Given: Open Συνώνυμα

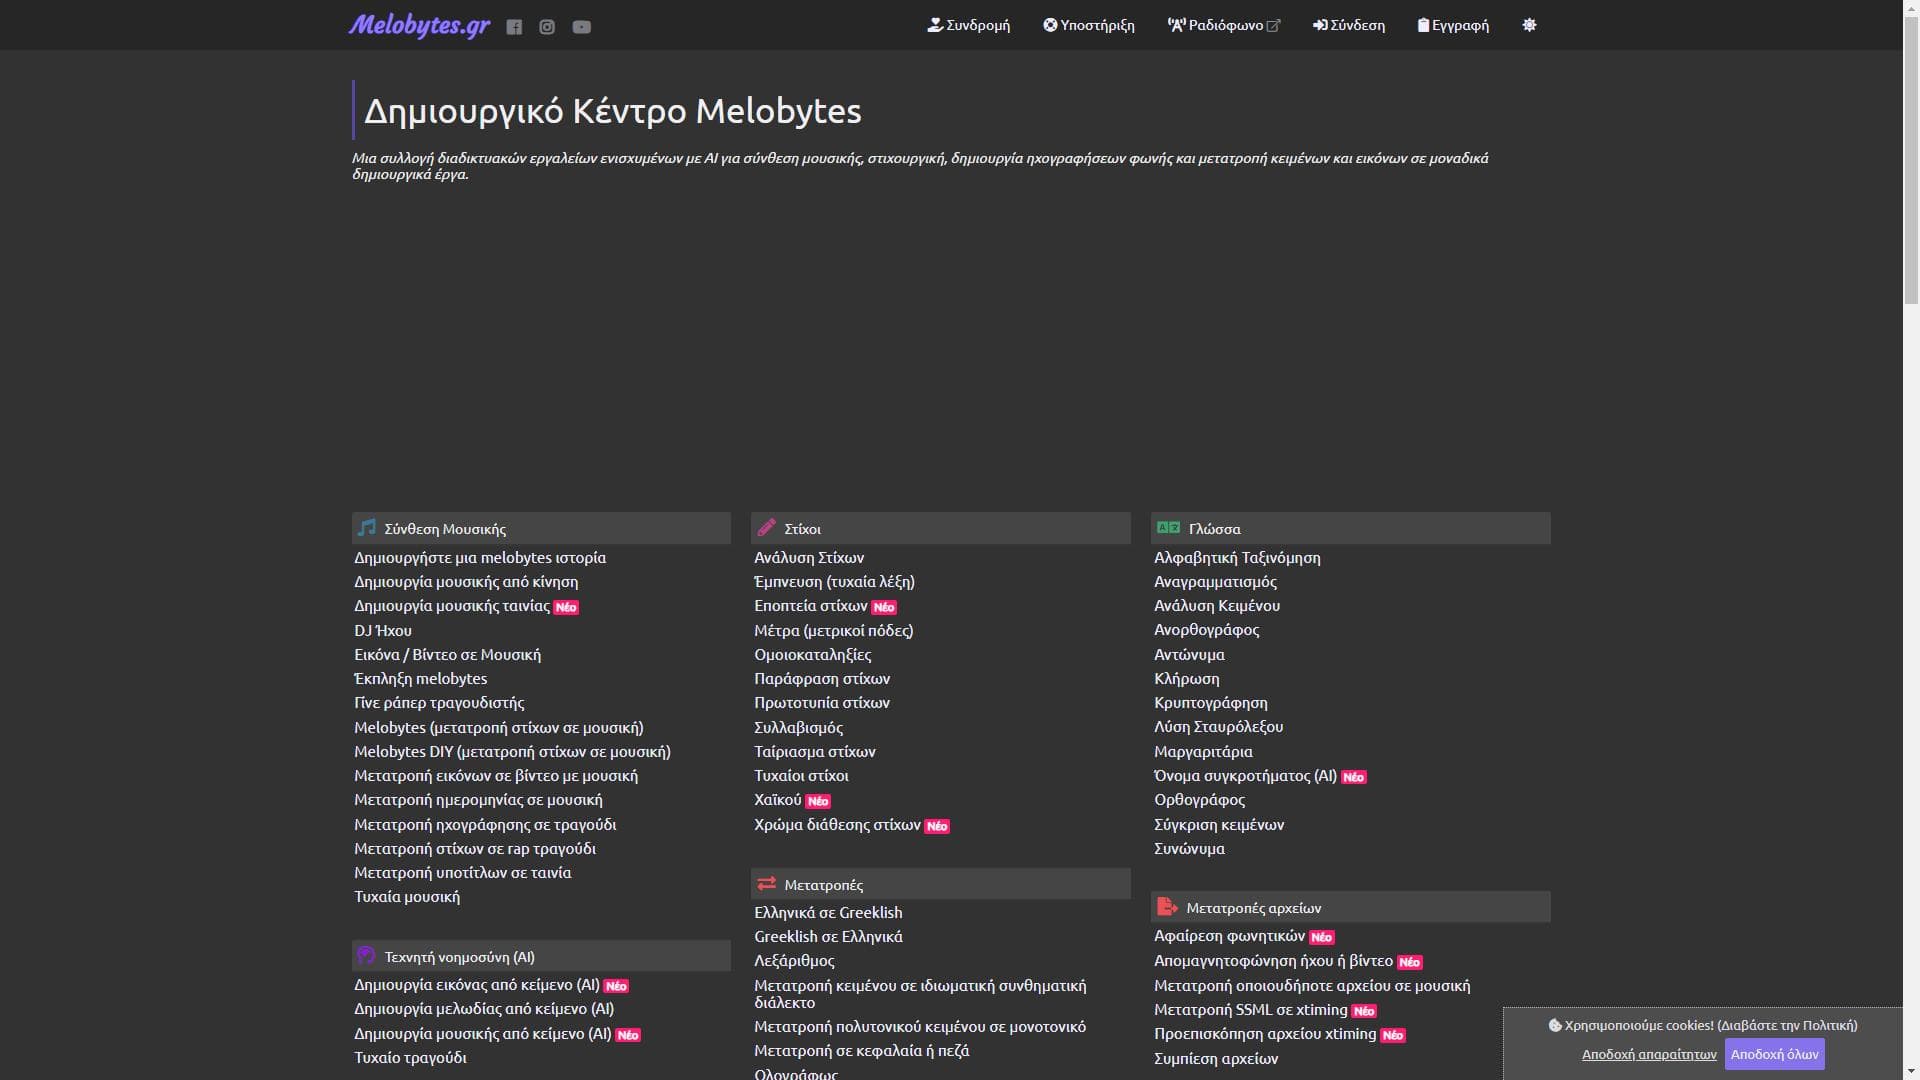Looking at the screenshot, I should point(1189,849).
